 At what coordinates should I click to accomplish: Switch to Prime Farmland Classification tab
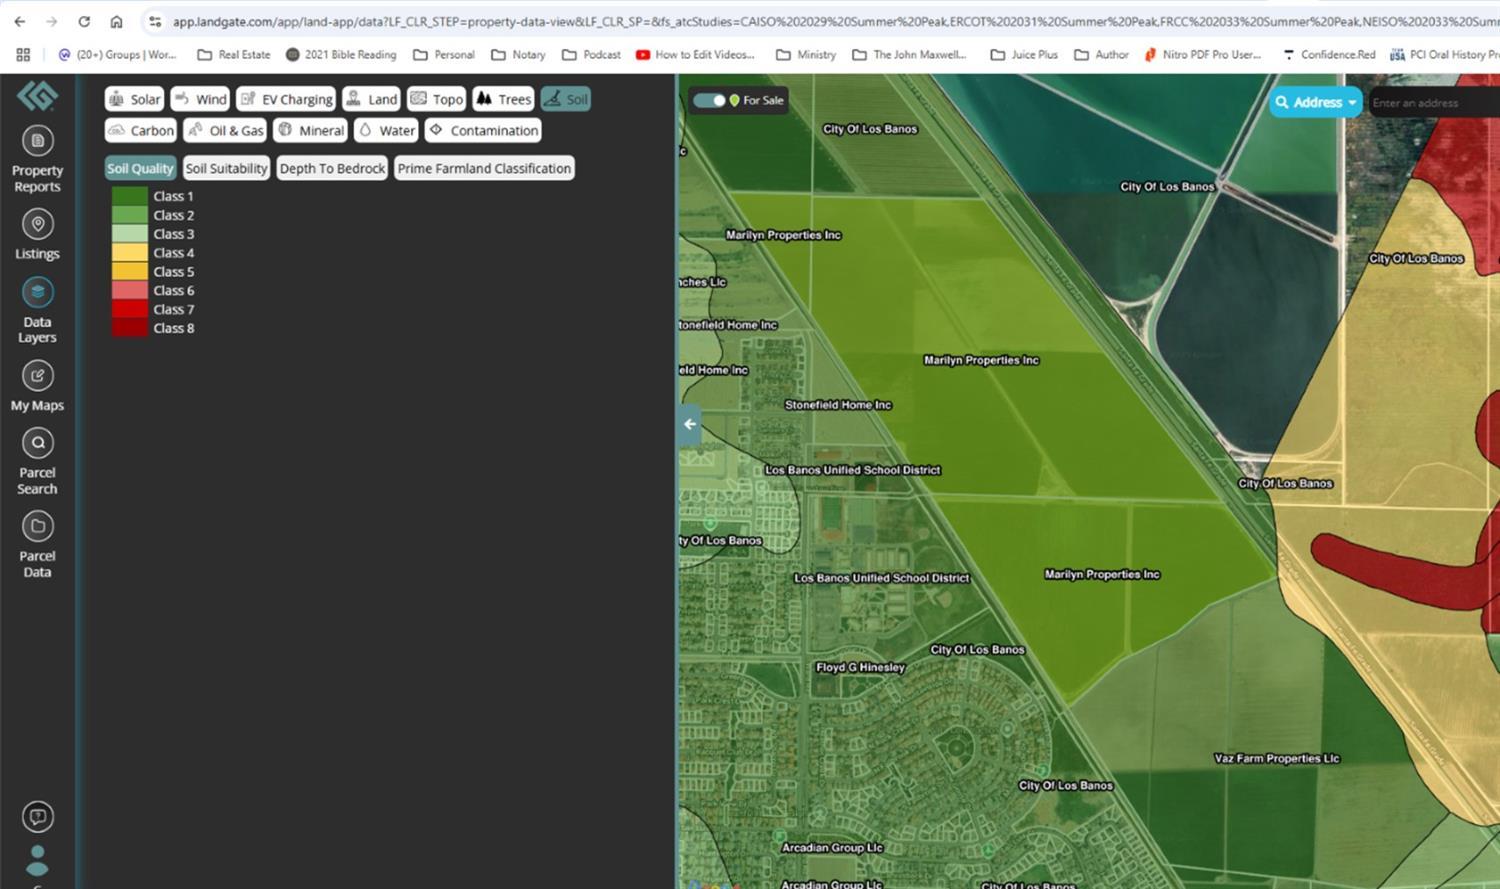(x=484, y=169)
